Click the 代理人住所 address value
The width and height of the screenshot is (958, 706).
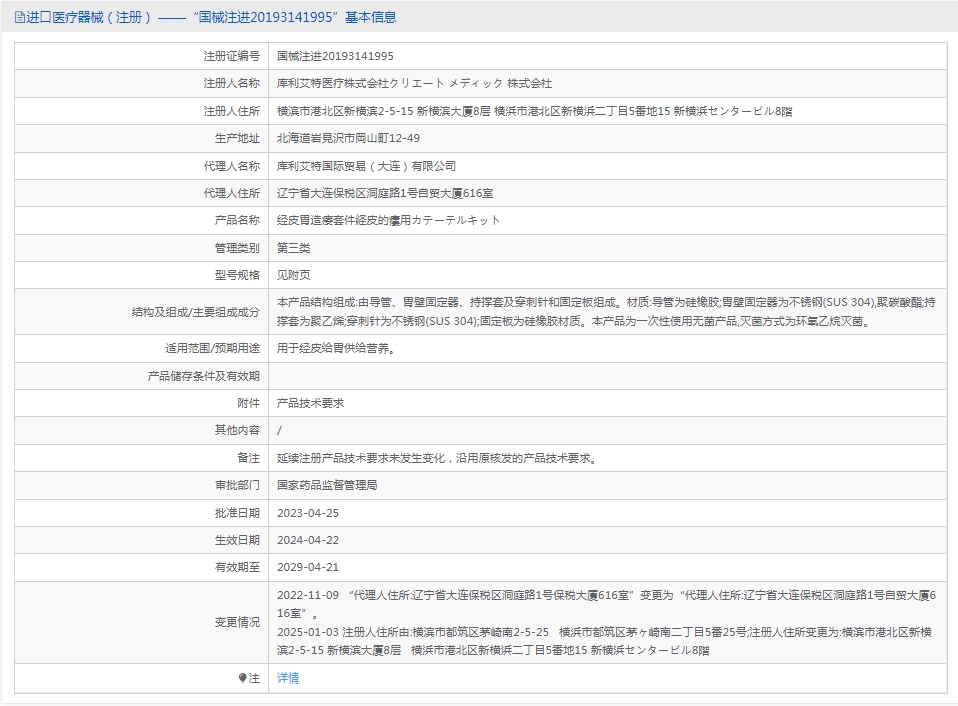(x=385, y=194)
